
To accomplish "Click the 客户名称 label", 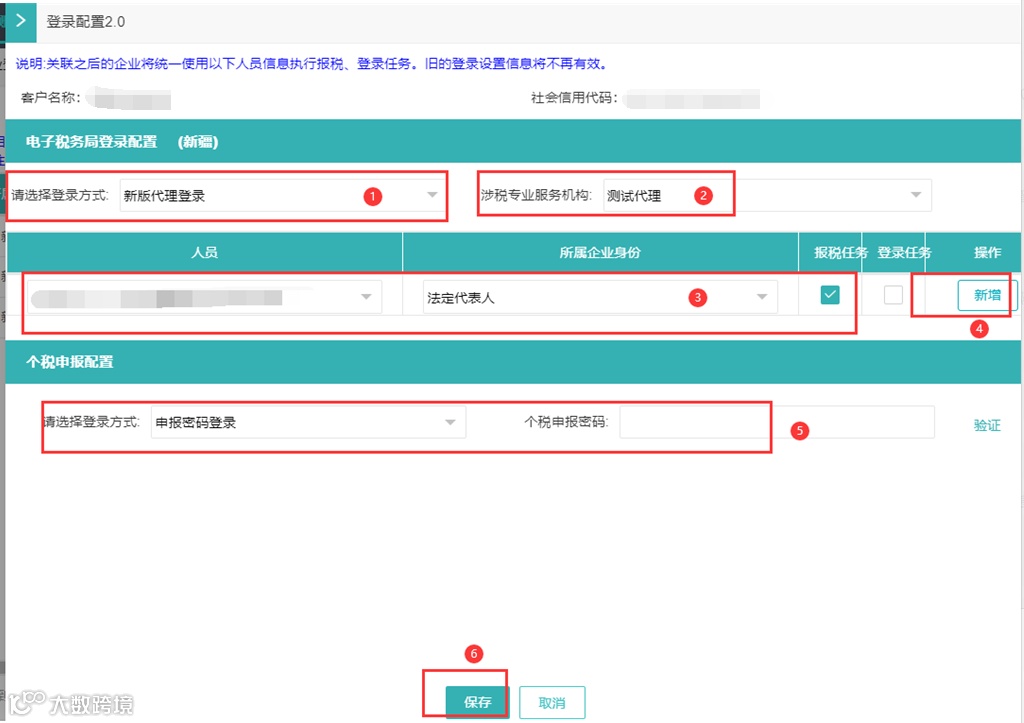I will pos(50,97).
